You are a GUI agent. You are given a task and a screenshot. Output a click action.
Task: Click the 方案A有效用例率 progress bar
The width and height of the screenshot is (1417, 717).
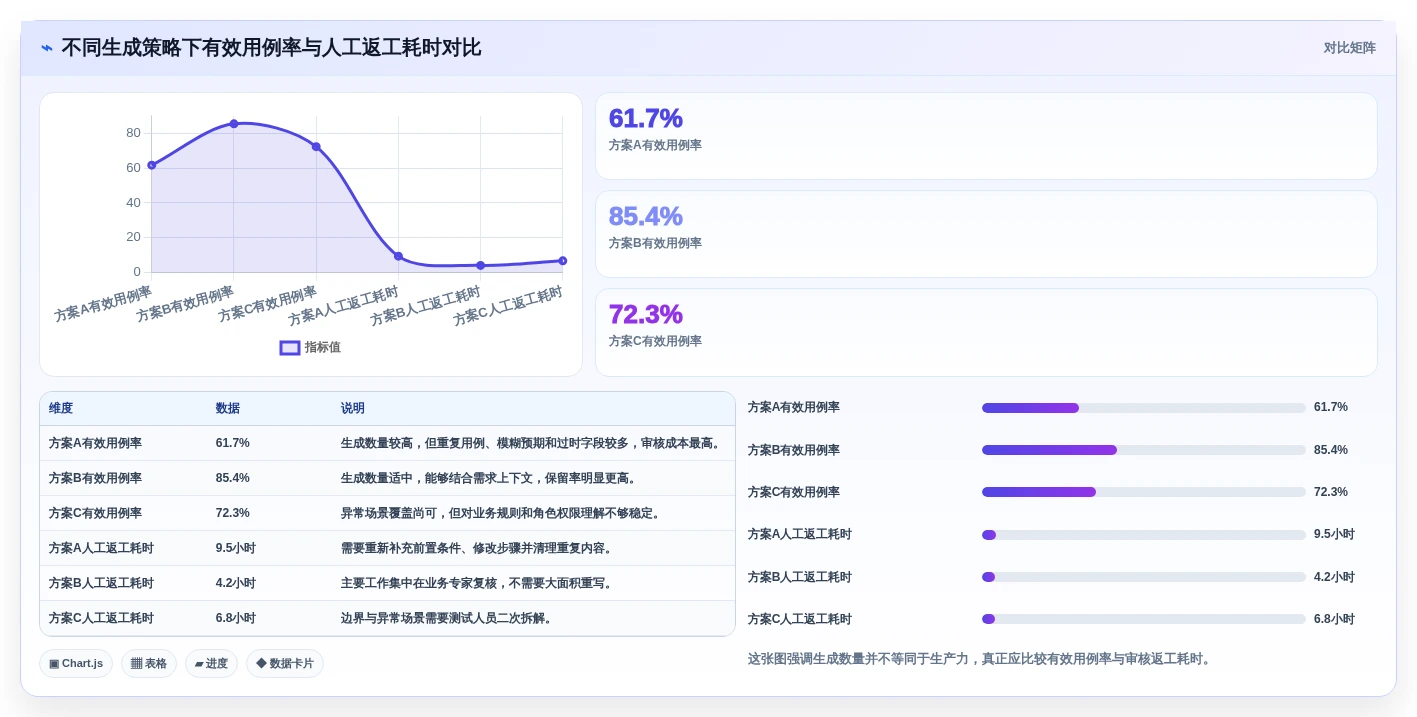coord(1144,408)
